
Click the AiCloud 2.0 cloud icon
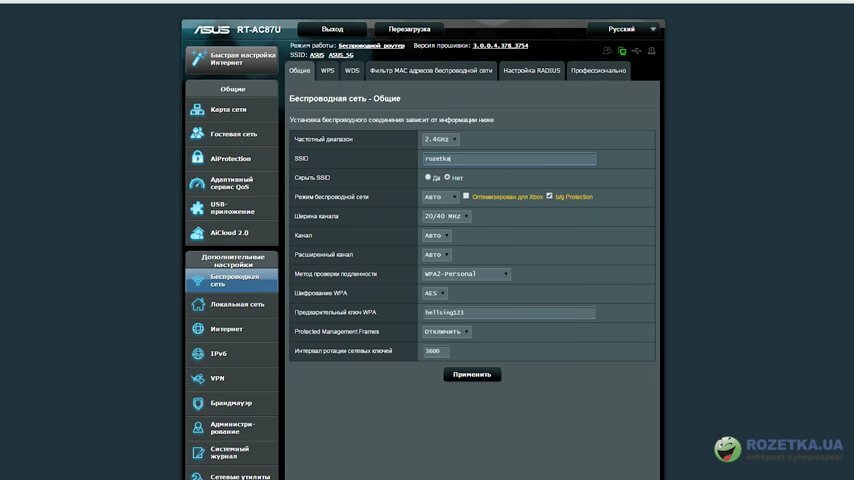197,233
